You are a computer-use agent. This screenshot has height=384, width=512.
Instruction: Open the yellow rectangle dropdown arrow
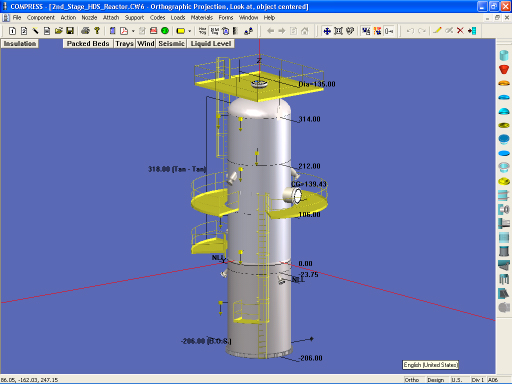tap(190, 31)
